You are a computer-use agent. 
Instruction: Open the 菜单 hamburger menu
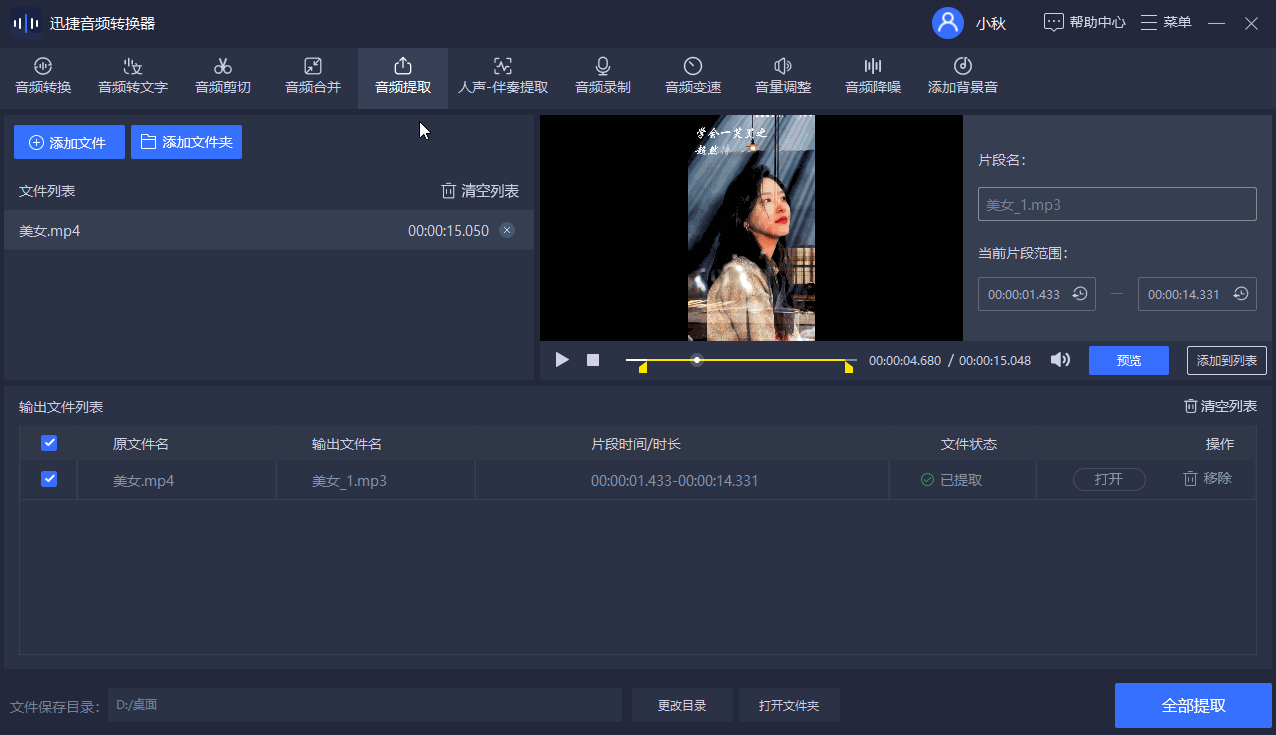click(1166, 22)
